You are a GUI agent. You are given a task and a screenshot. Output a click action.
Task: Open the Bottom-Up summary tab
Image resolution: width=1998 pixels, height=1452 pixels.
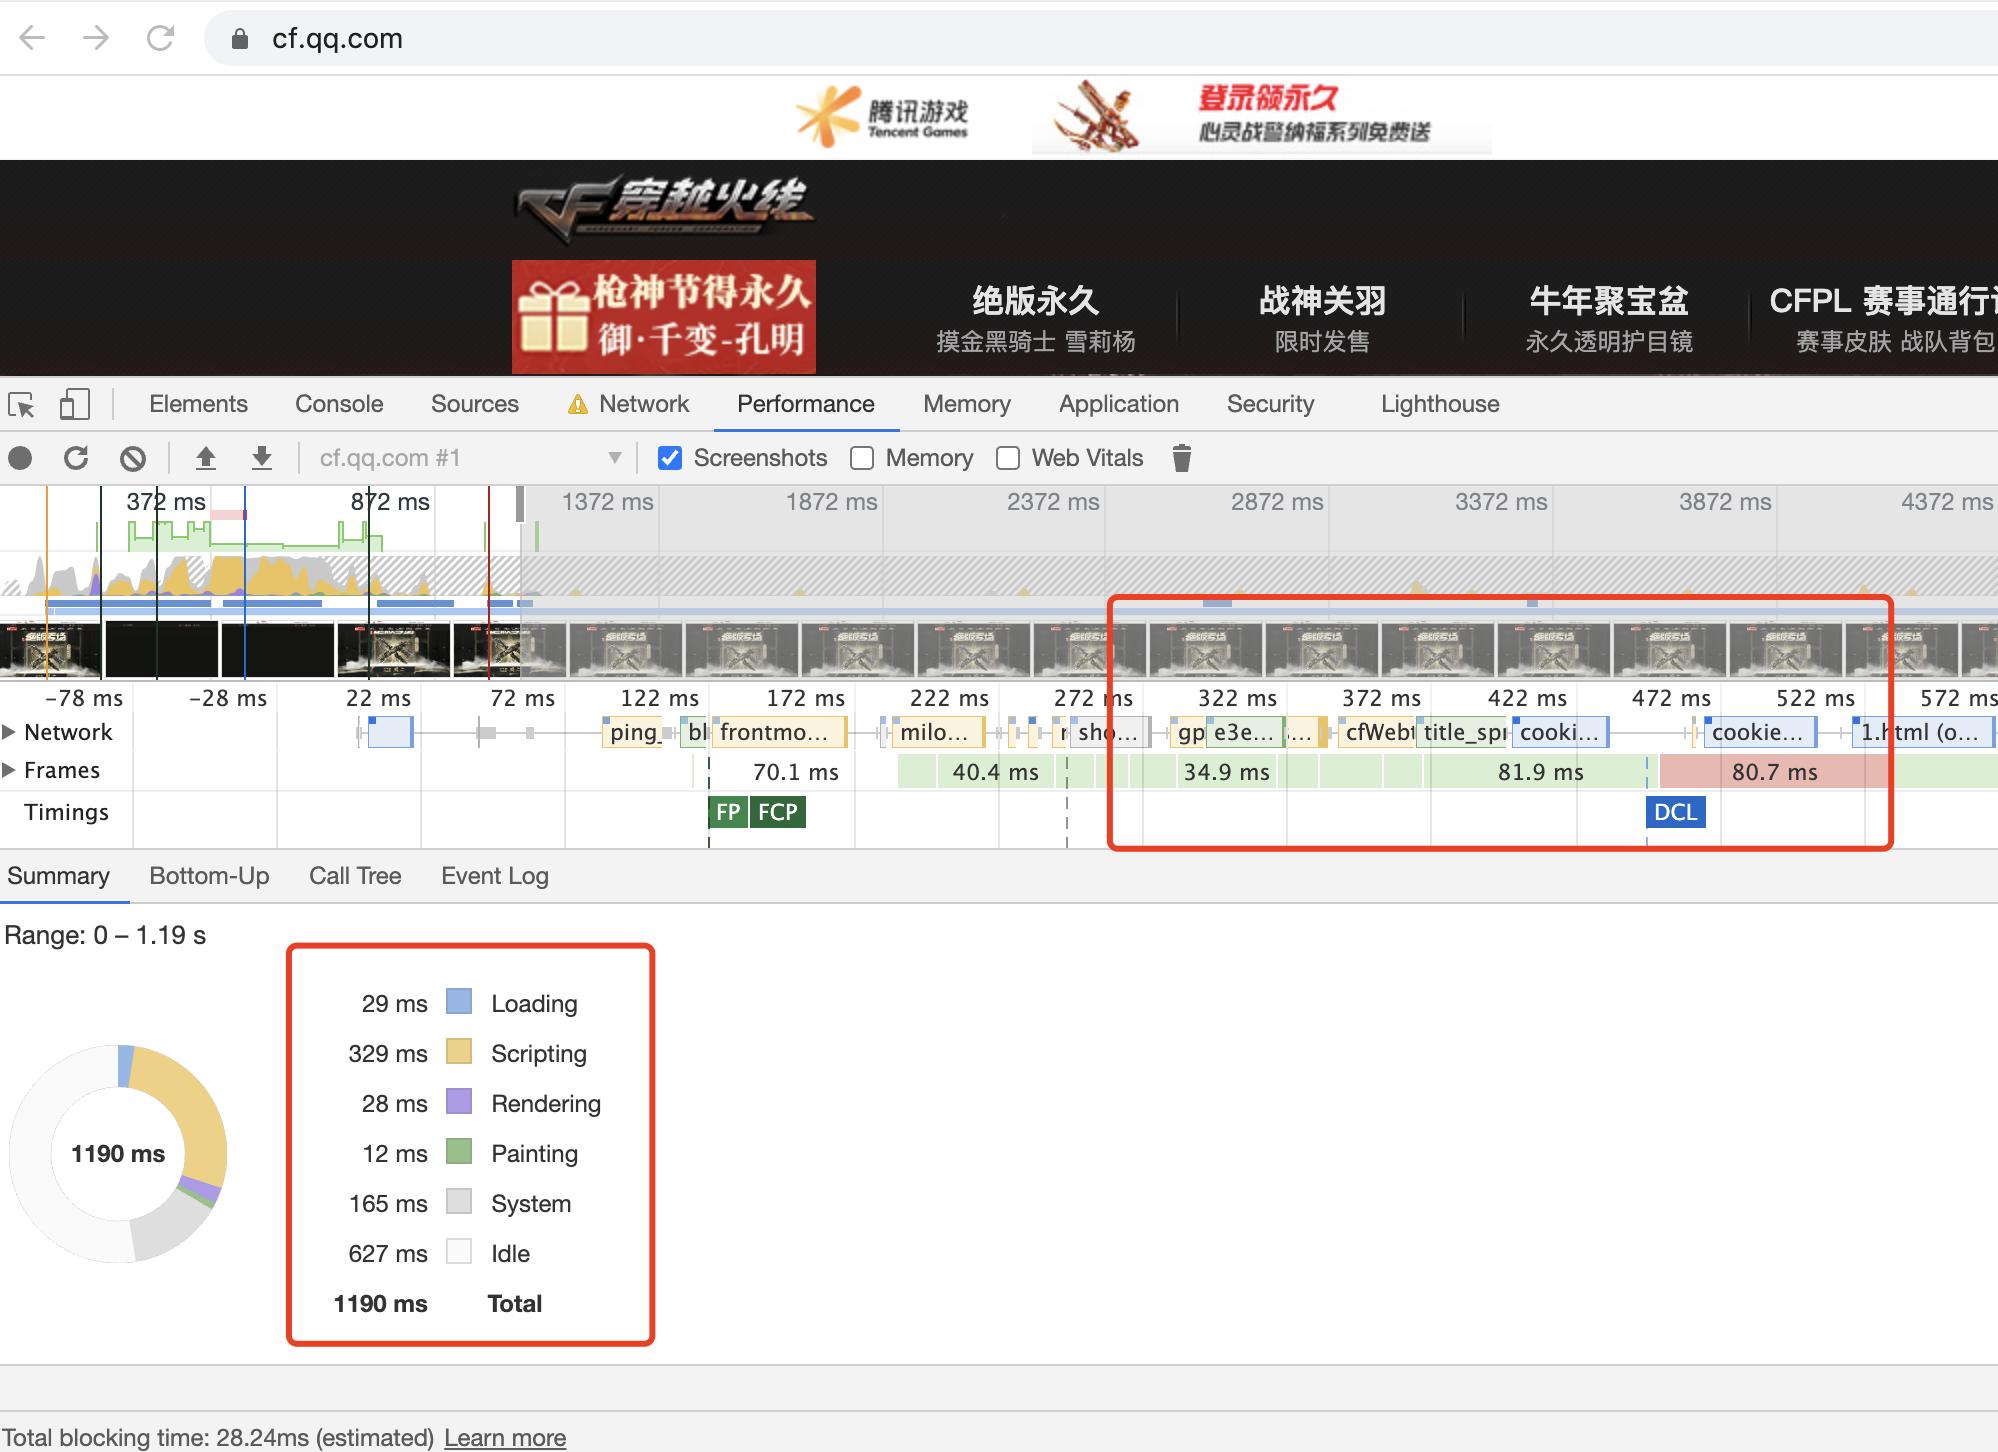pos(209,876)
